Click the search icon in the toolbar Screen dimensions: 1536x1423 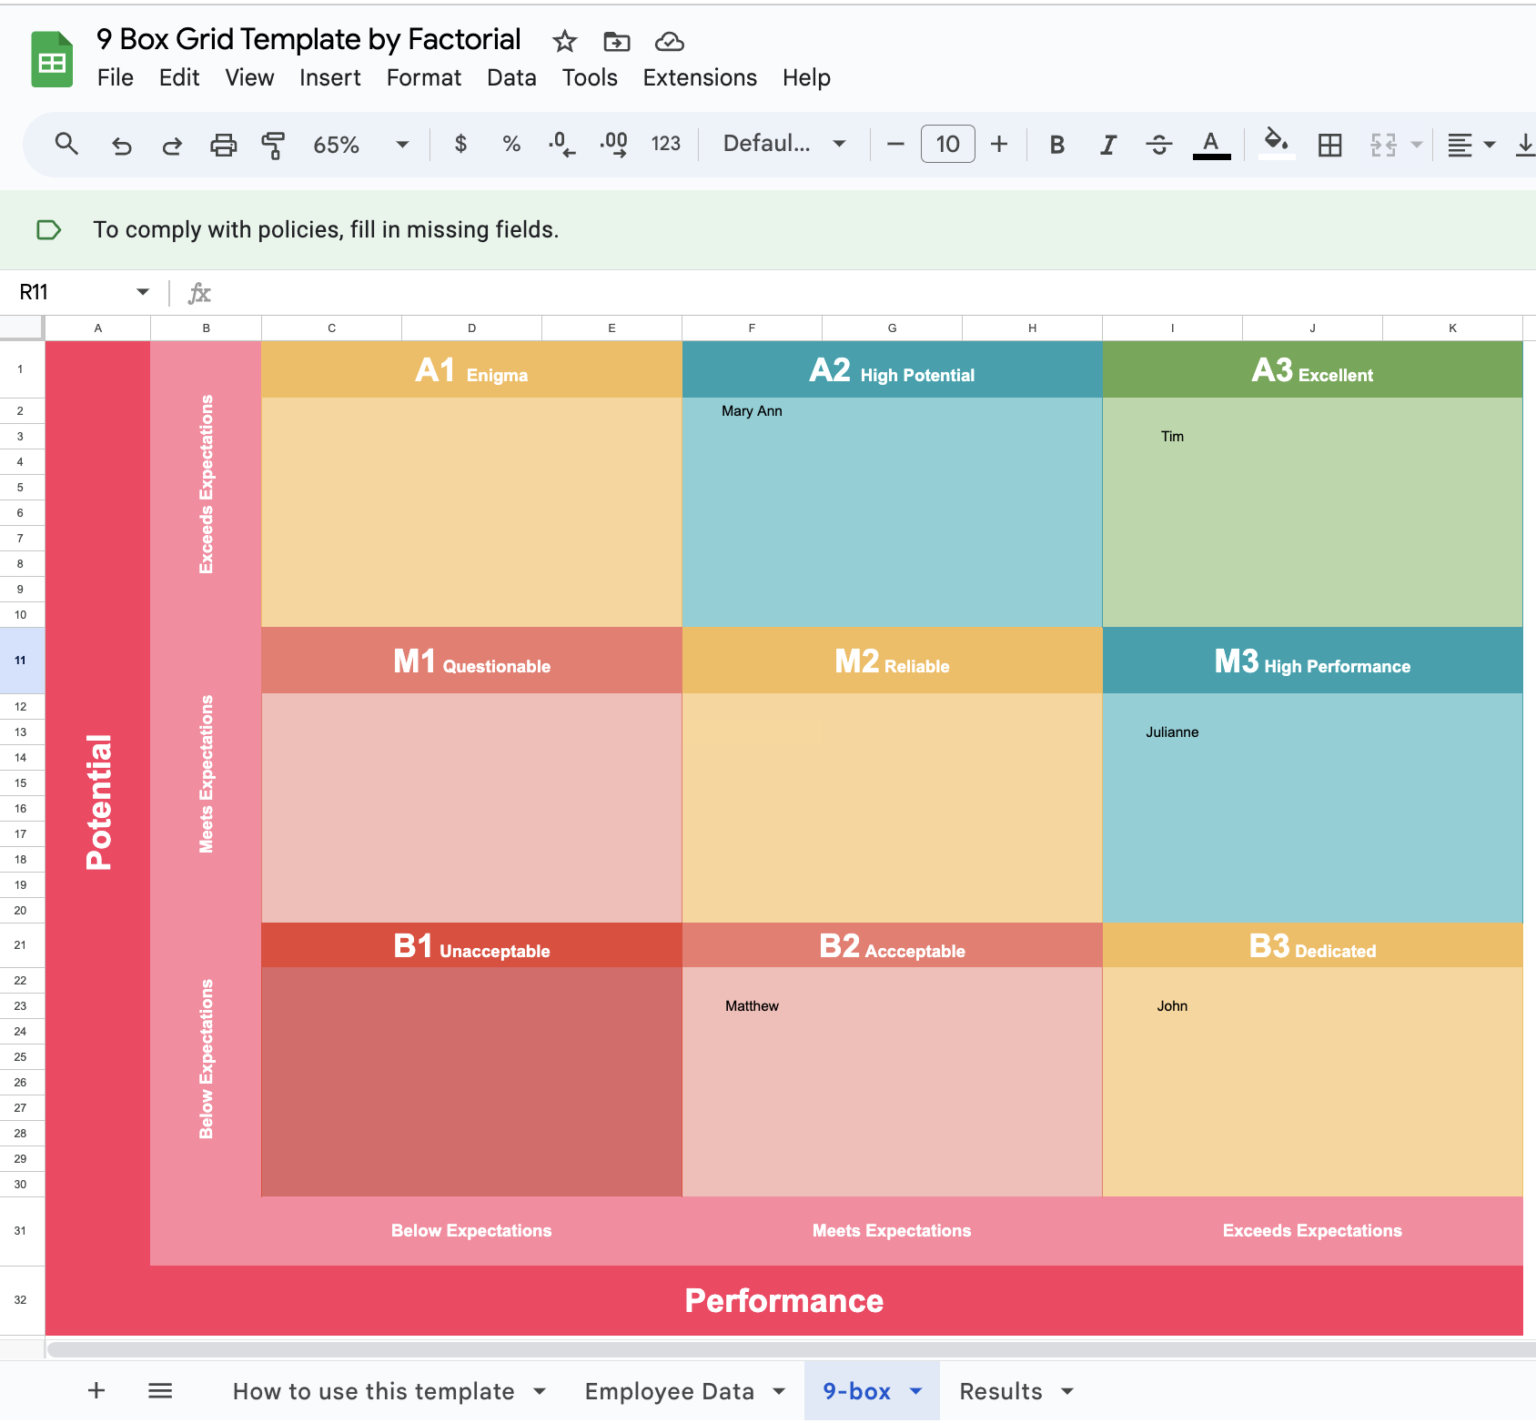click(66, 144)
